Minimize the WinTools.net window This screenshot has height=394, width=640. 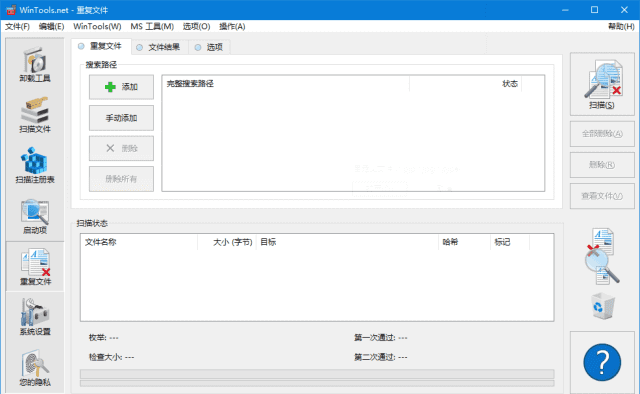(565, 10)
